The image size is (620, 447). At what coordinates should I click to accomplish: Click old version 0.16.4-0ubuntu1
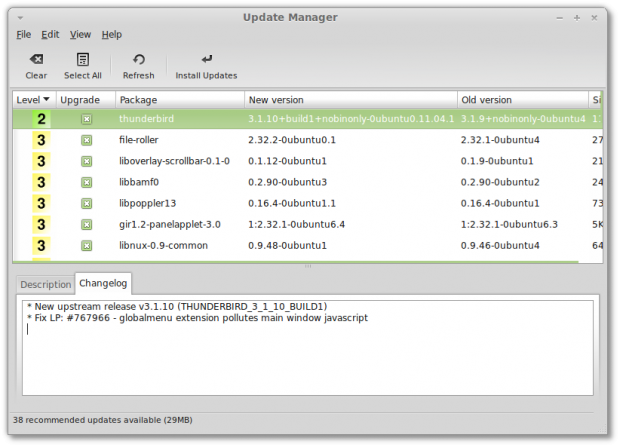coord(500,204)
